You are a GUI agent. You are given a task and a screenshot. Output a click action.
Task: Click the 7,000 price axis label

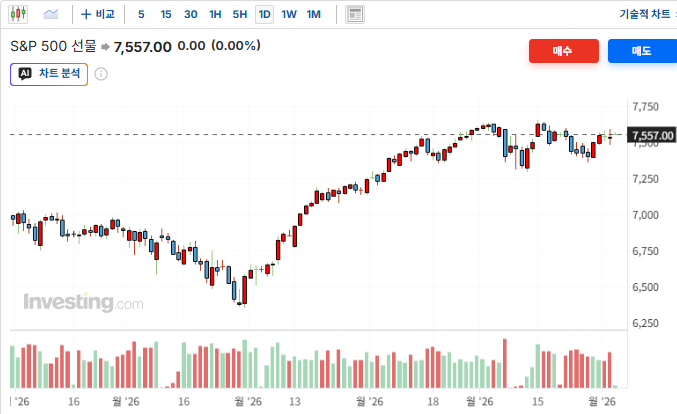click(x=645, y=215)
